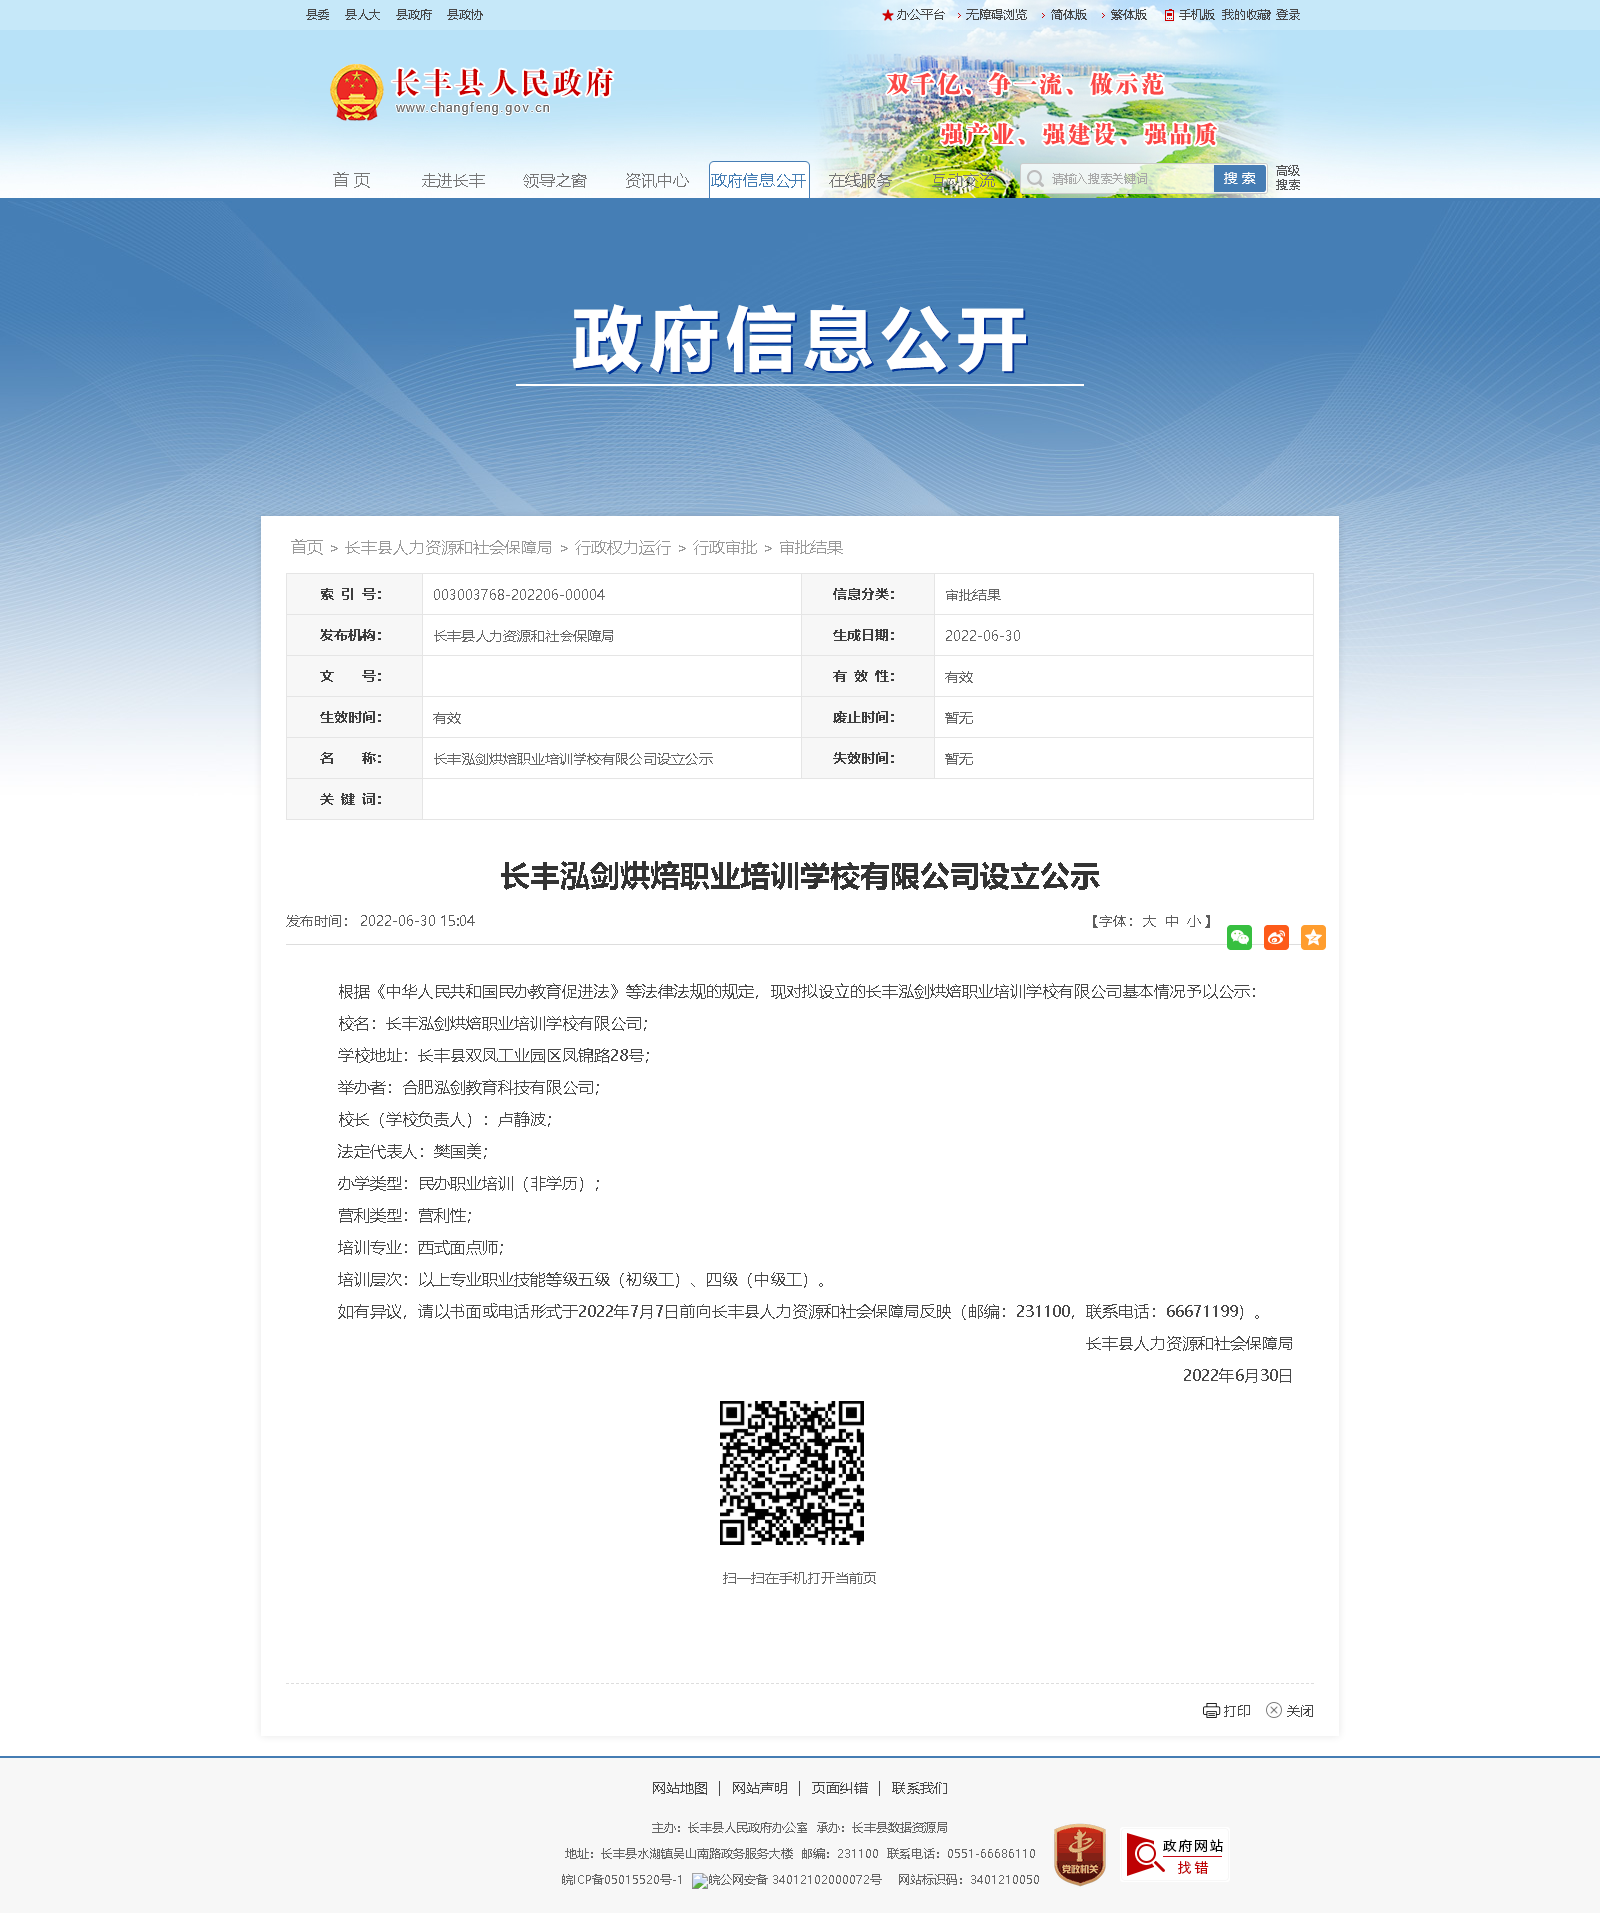Click the 搜索 search button
This screenshot has width=1600, height=1913.
[x=1239, y=178]
